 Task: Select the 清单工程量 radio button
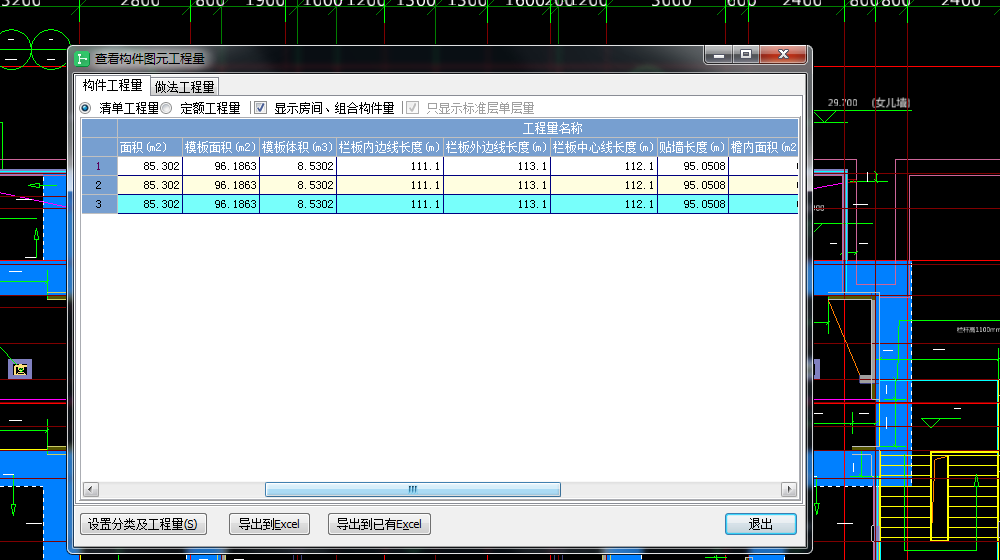85,108
